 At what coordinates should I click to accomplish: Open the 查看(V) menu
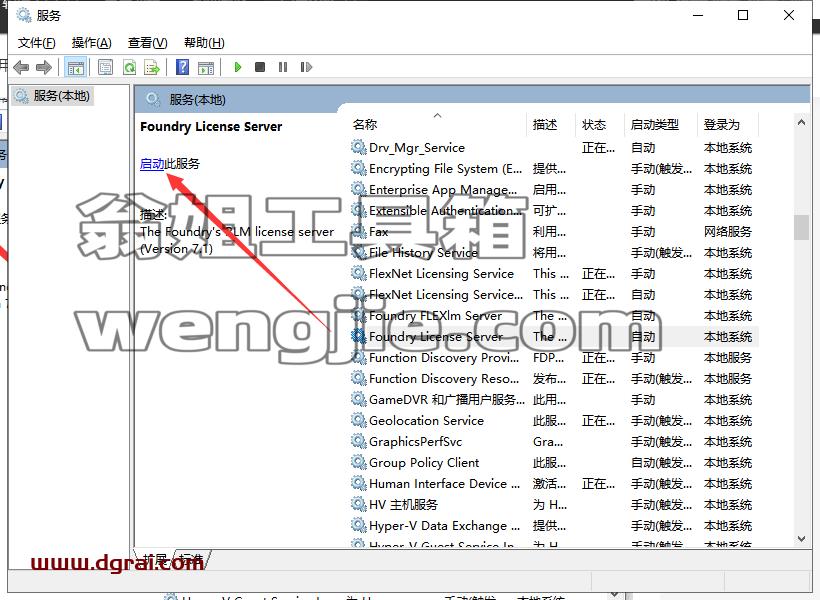tap(147, 43)
